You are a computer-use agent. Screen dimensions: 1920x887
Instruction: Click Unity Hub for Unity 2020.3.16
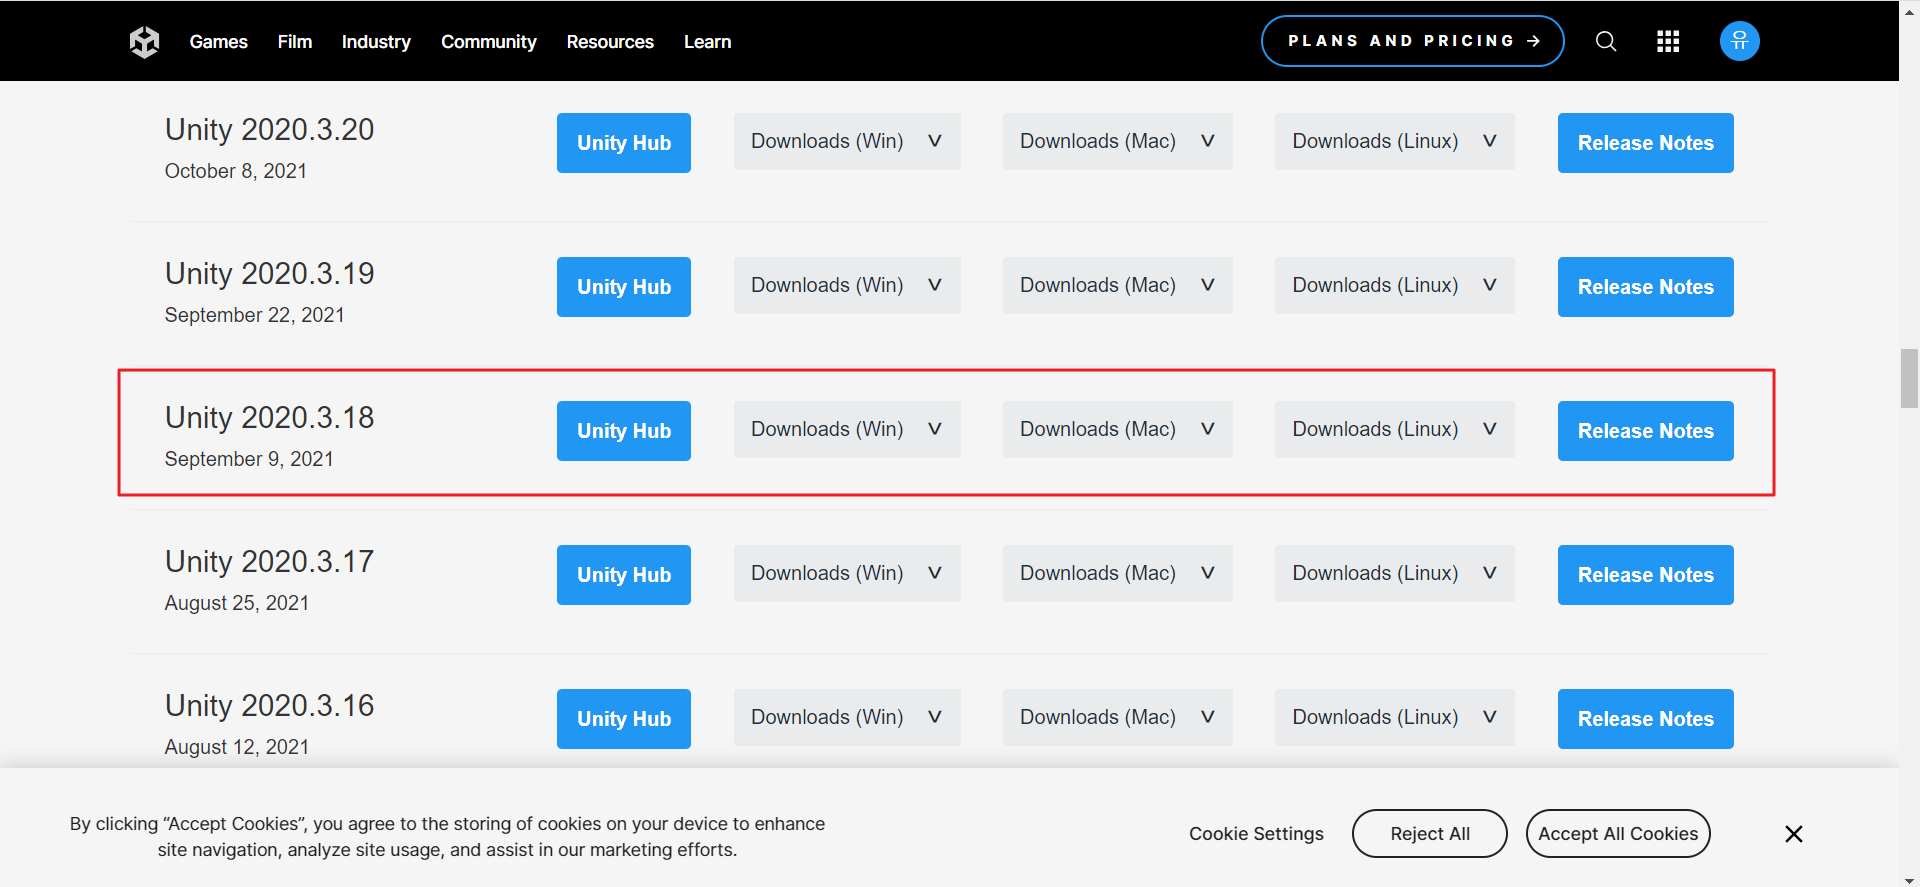[x=624, y=719]
